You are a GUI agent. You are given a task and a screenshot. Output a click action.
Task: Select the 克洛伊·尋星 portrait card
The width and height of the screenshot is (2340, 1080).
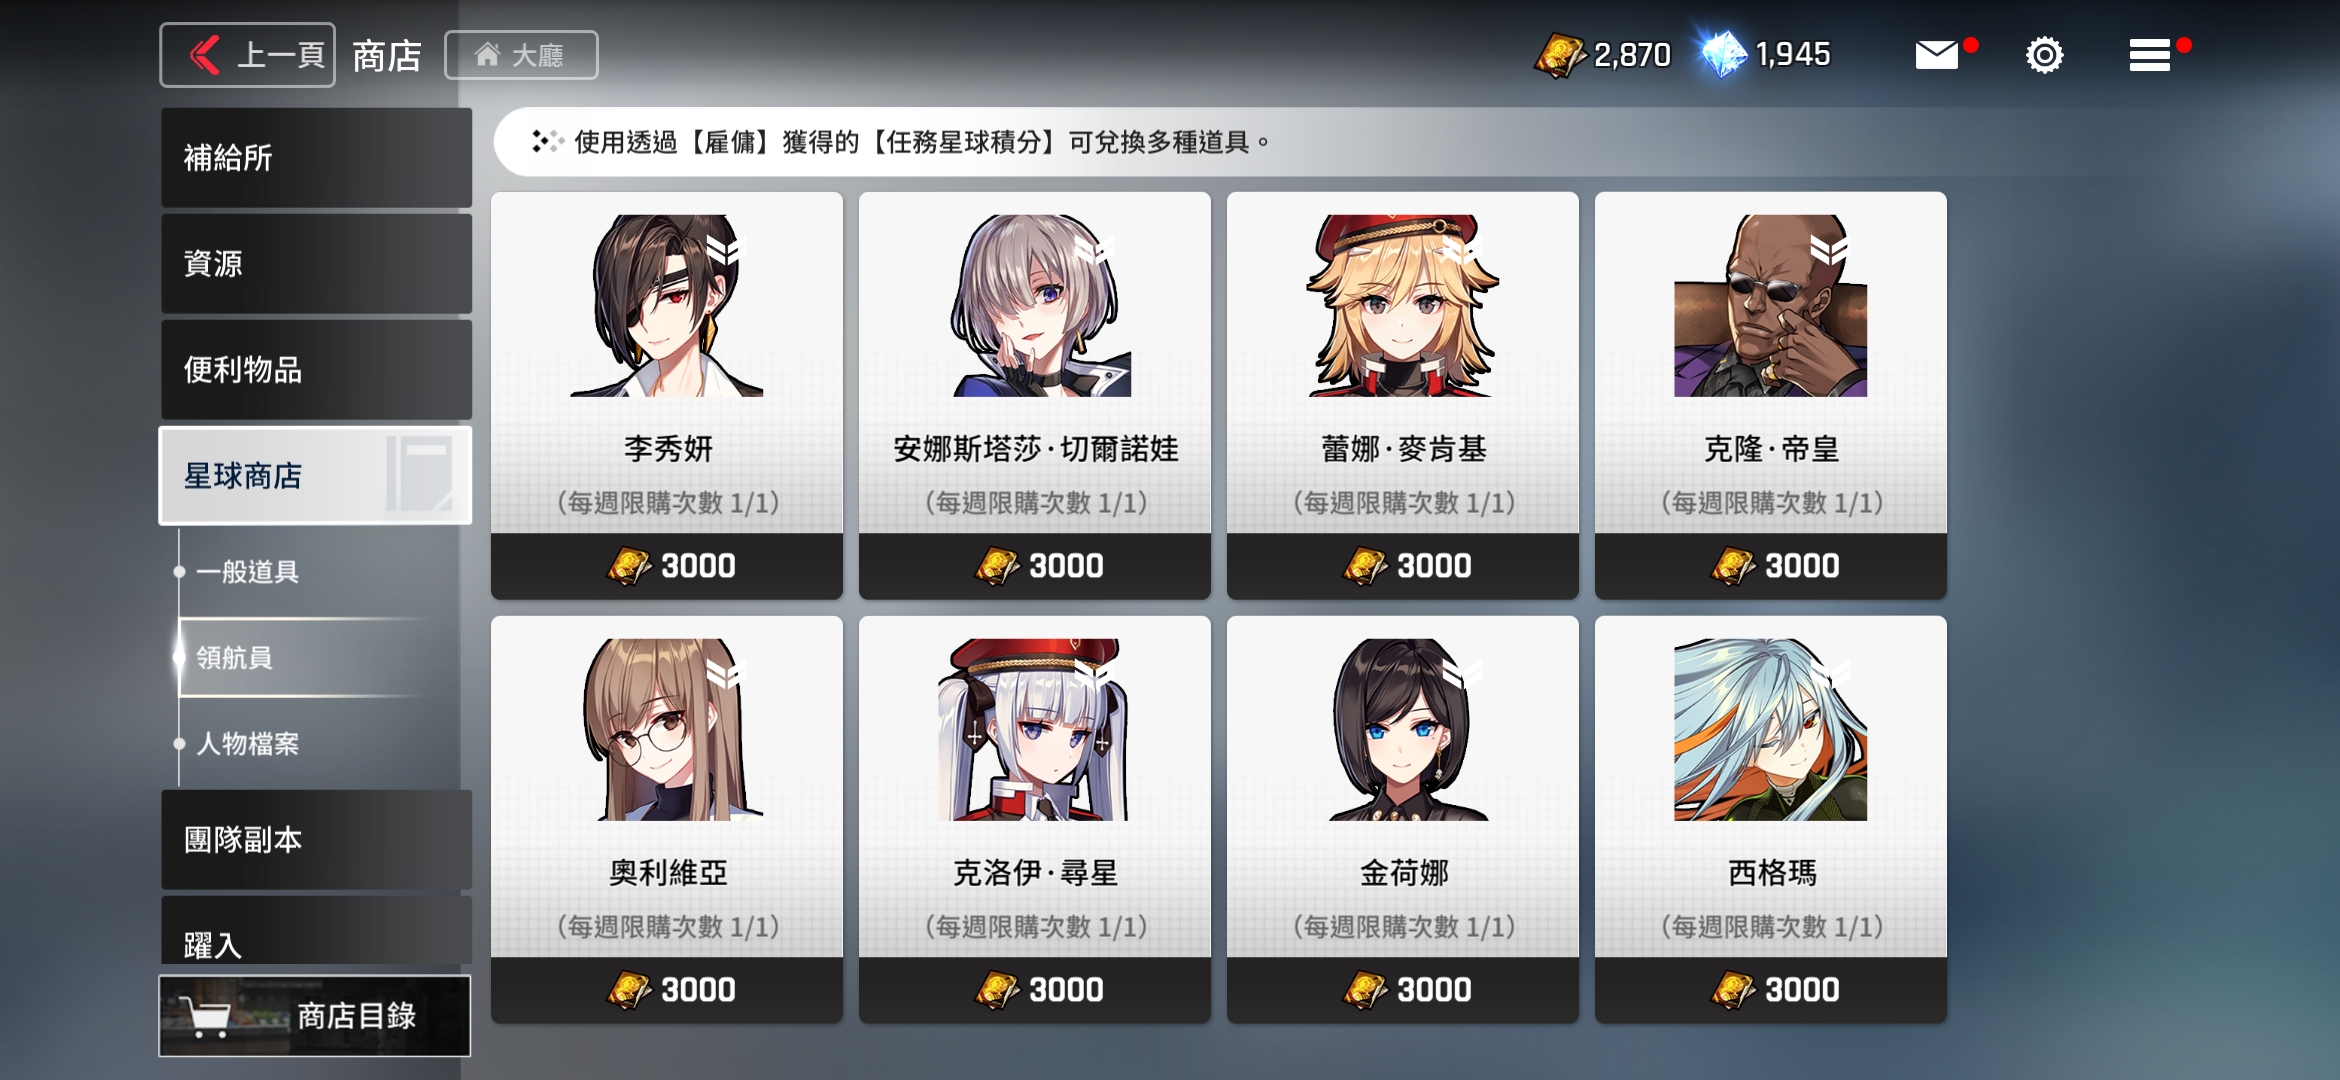point(1035,820)
